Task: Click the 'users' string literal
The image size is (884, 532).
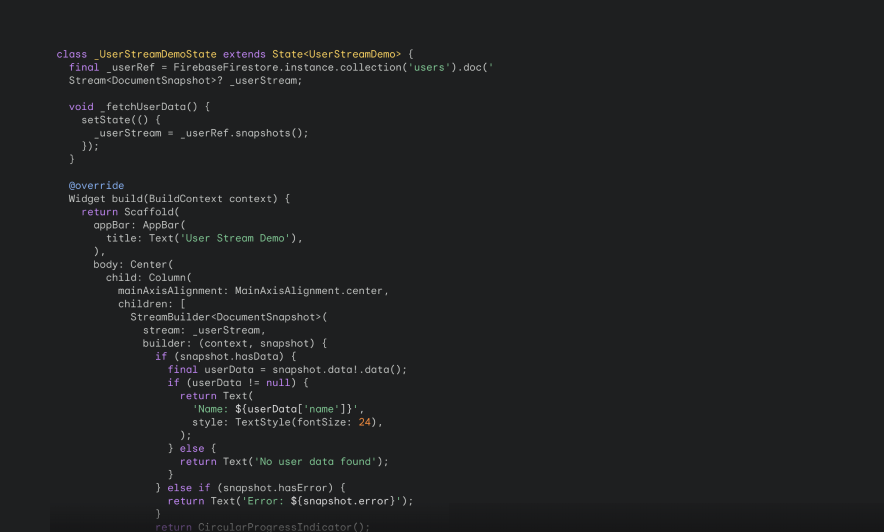Action: click(x=430, y=67)
